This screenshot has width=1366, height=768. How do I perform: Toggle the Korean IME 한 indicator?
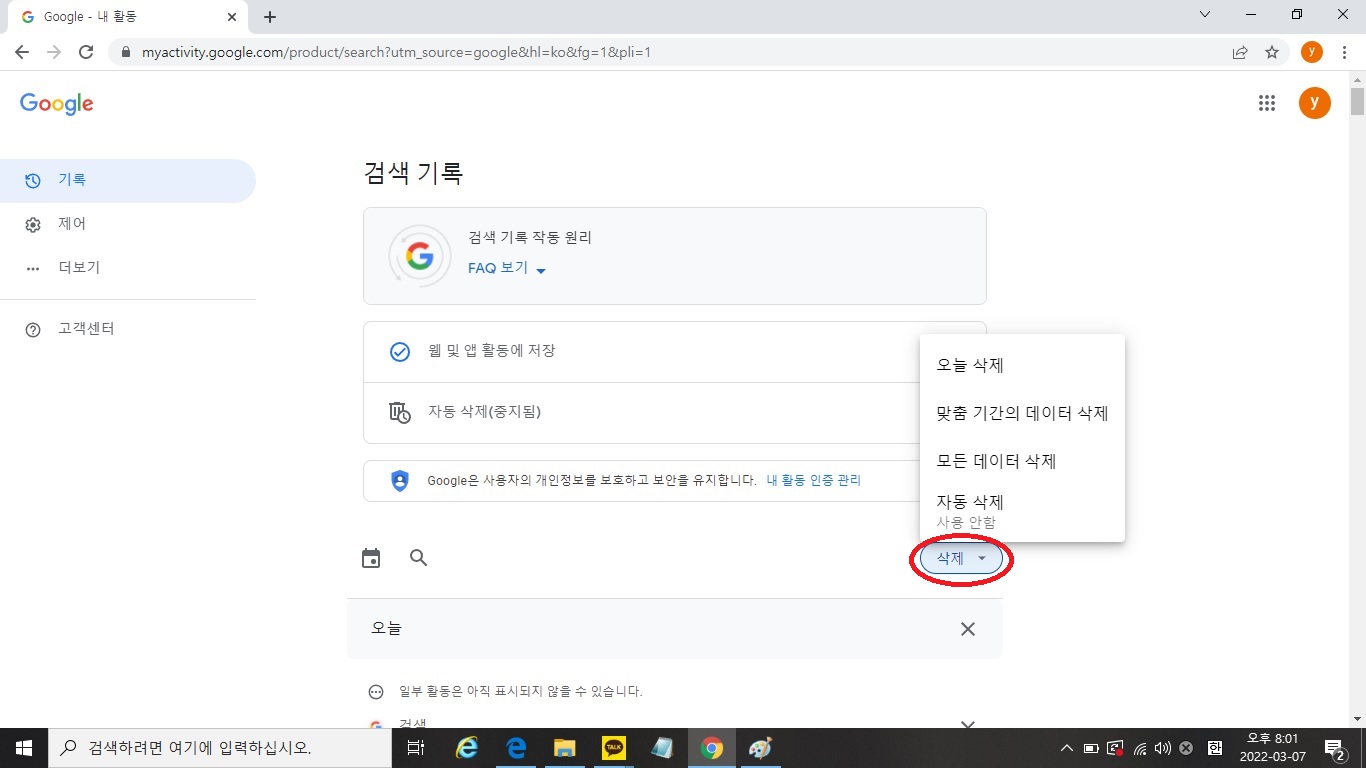point(1215,748)
